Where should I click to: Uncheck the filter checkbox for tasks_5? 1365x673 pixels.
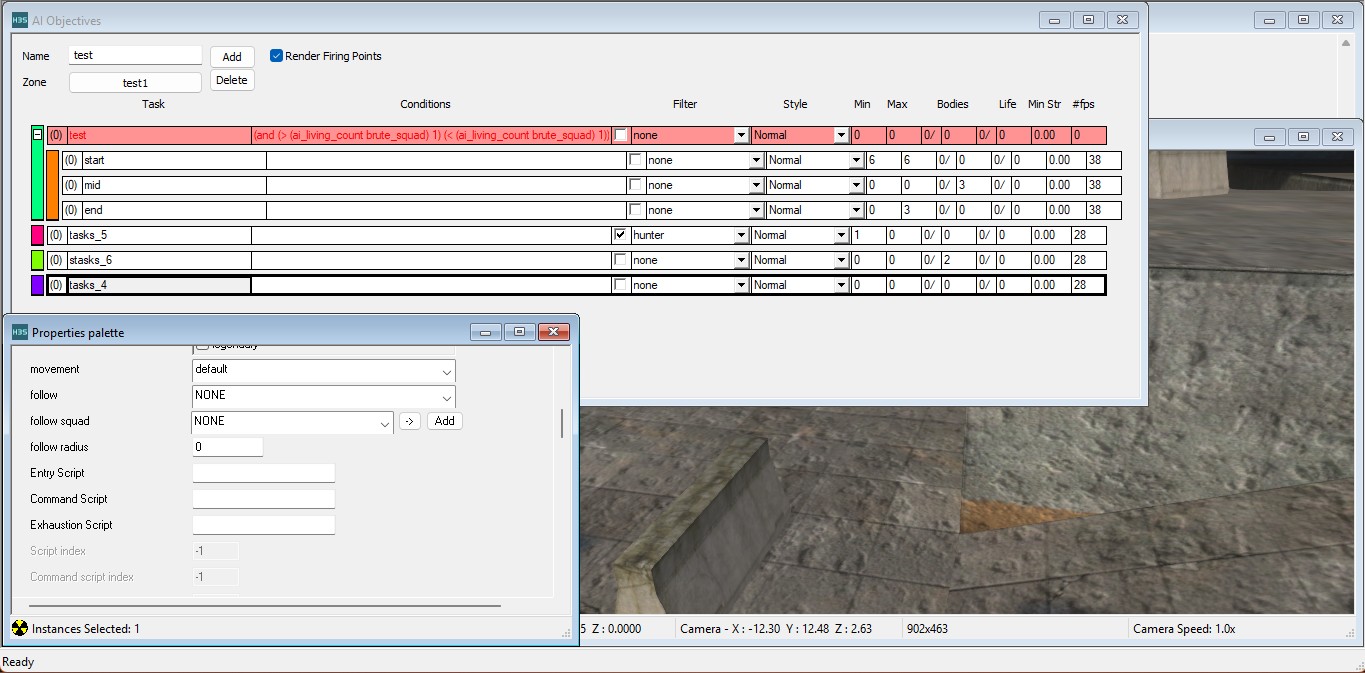pos(621,235)
